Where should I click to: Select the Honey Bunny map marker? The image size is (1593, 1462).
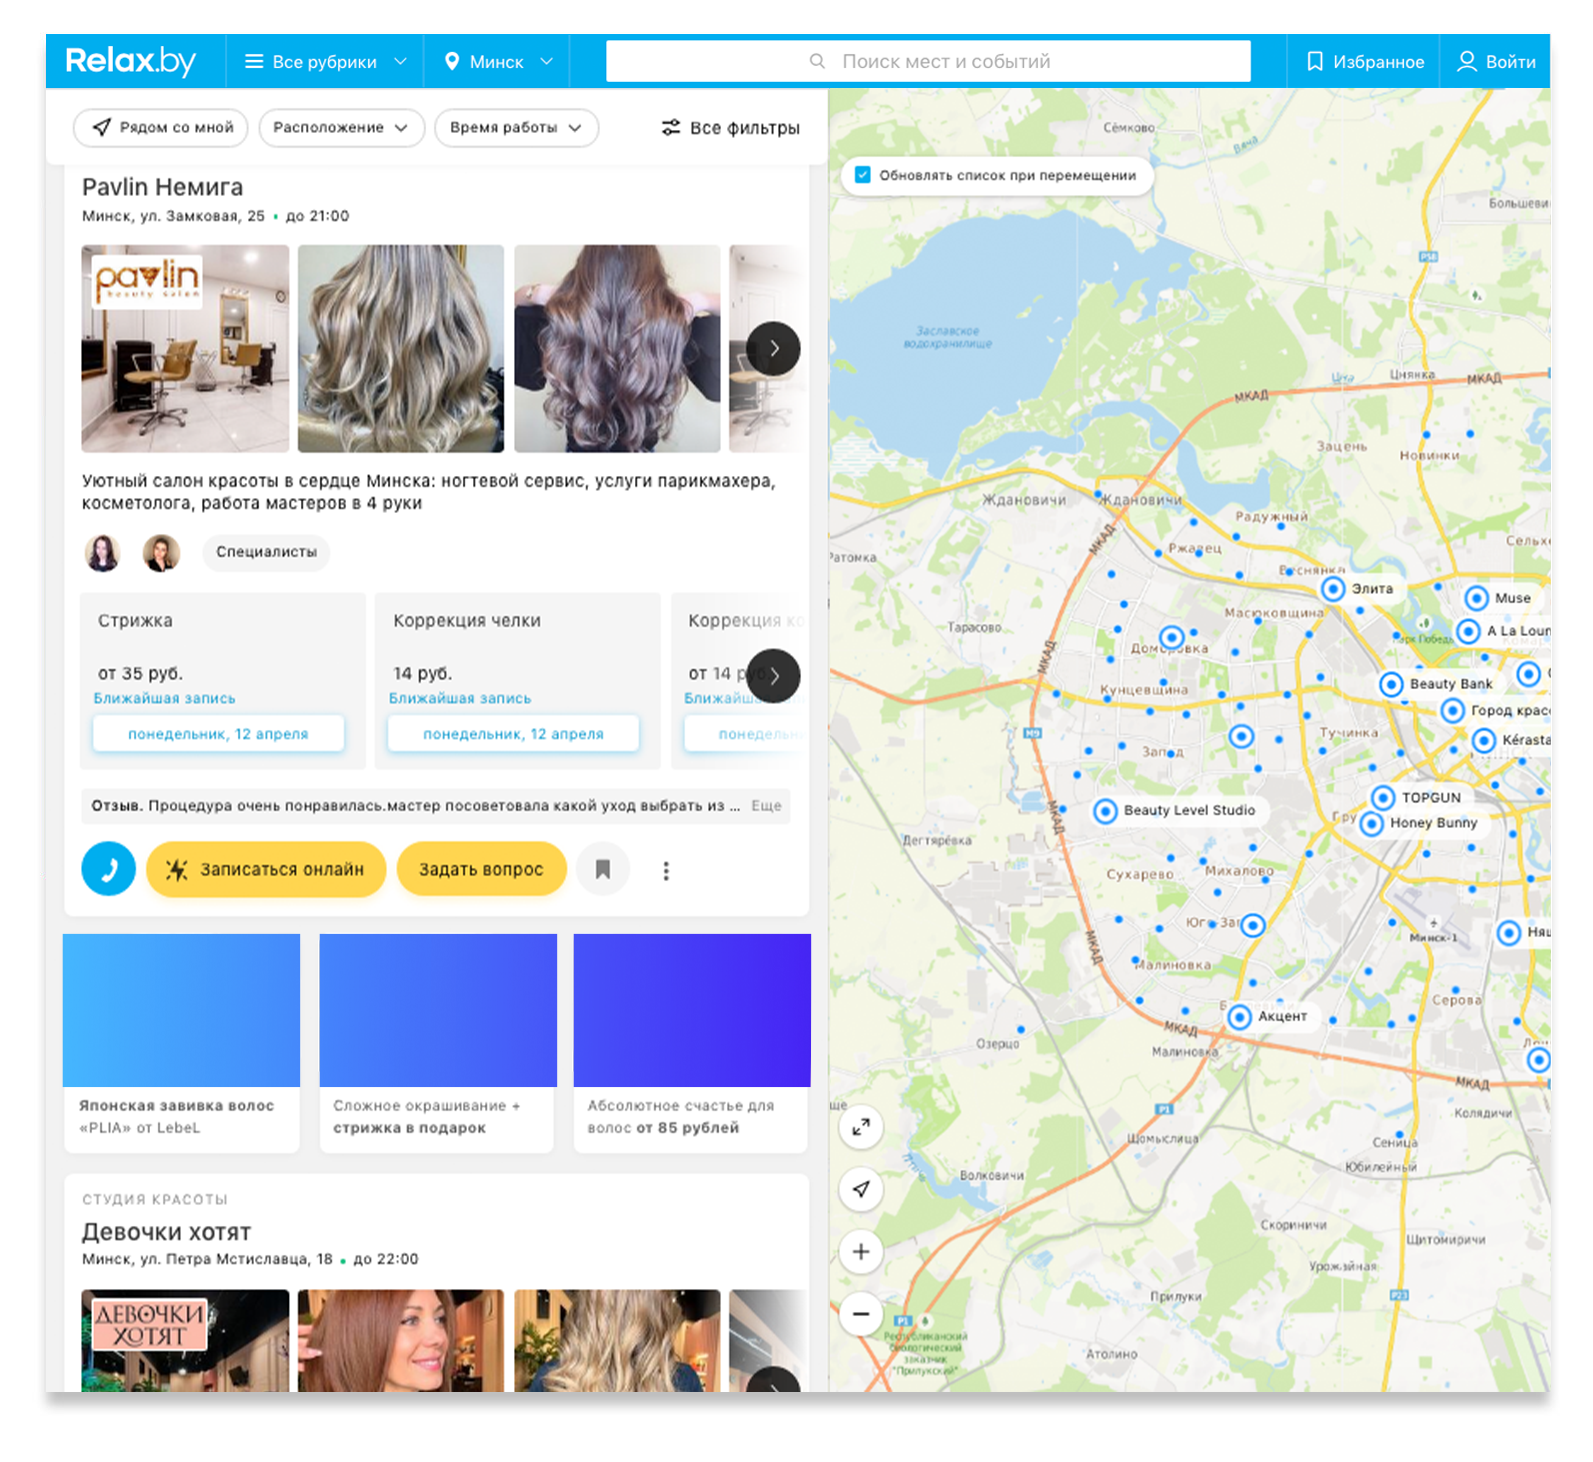pyautogui.click(x=1372, y=823)
